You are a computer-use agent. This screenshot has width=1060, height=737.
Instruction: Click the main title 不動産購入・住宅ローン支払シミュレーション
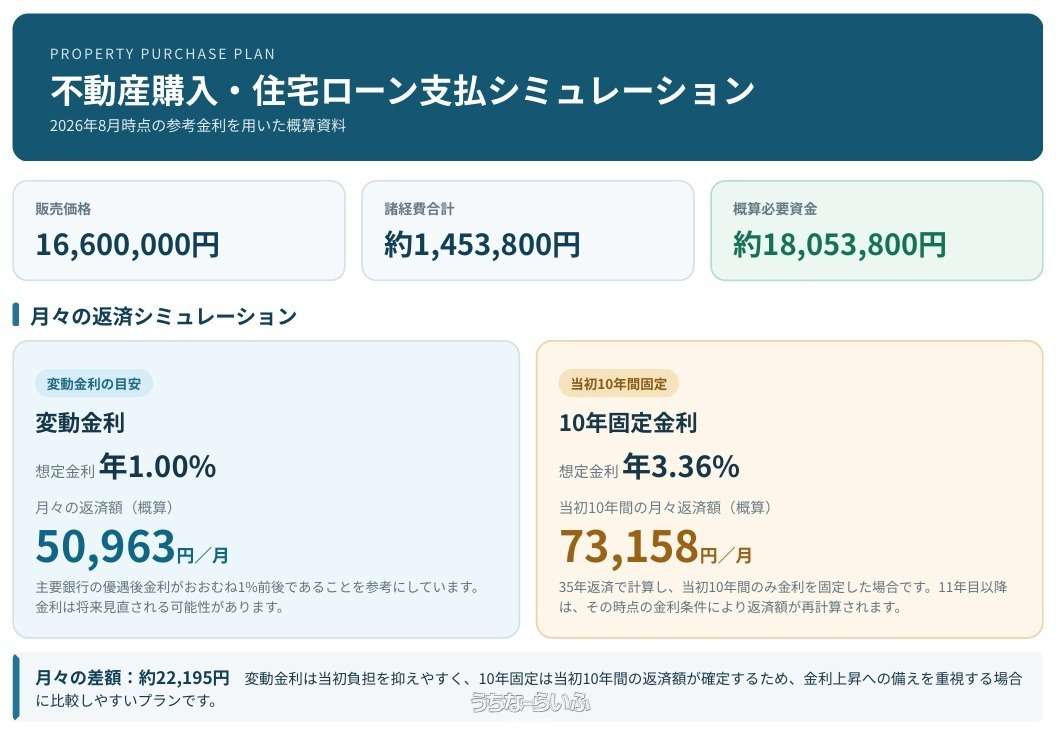[x=402, y=91]
